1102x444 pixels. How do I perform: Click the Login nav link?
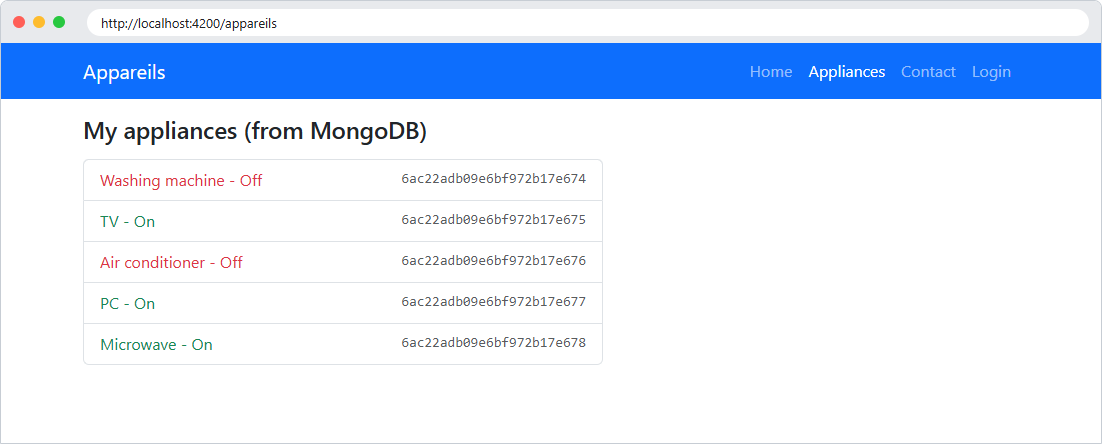click(x=991, y=72)
